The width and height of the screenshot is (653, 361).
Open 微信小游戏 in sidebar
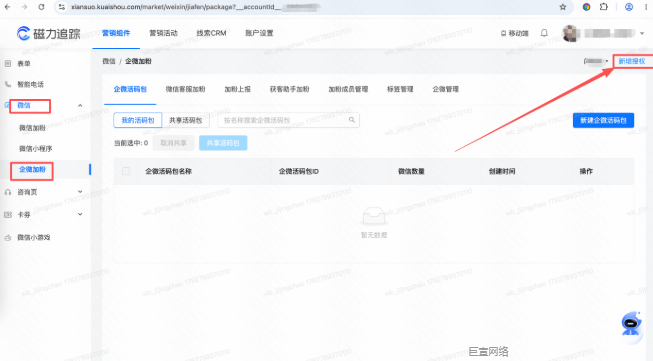coord(34,237)
